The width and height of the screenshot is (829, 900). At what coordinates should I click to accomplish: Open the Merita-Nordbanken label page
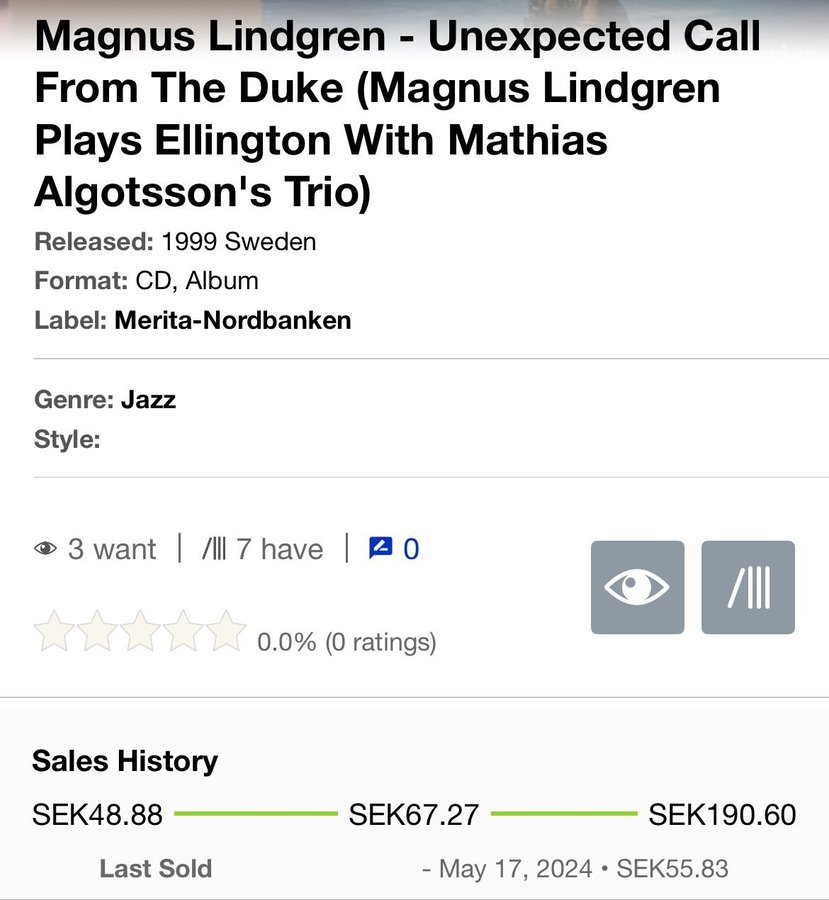click(233, 320)
